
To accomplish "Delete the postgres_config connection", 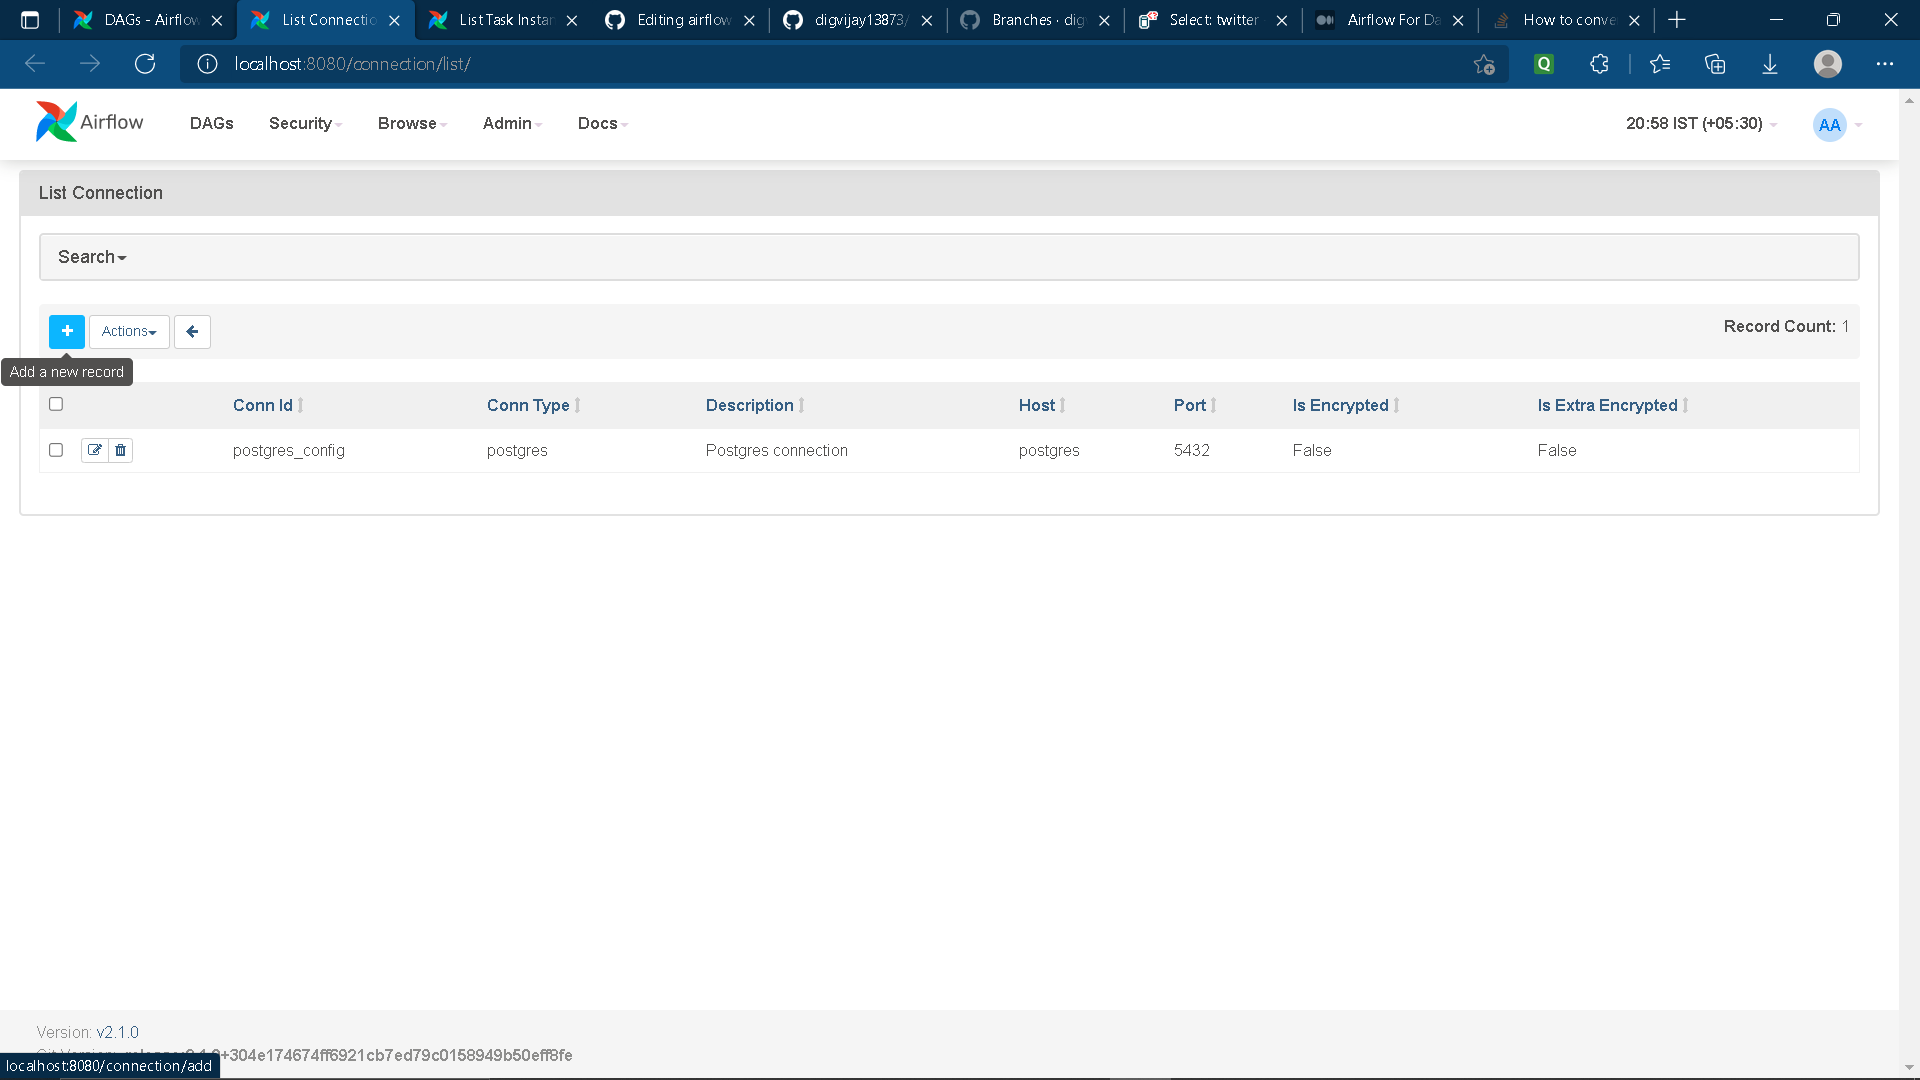I will [x=119, y=450].
